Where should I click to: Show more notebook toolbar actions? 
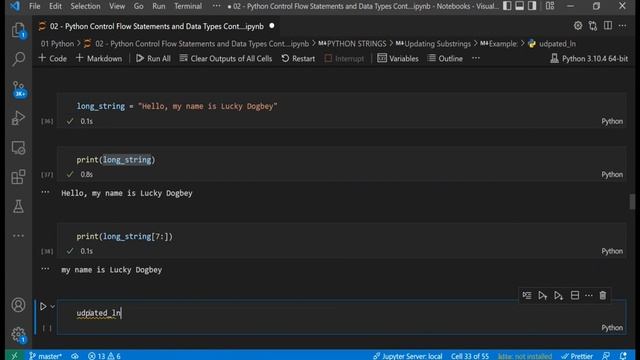click(x=476, y=58)
